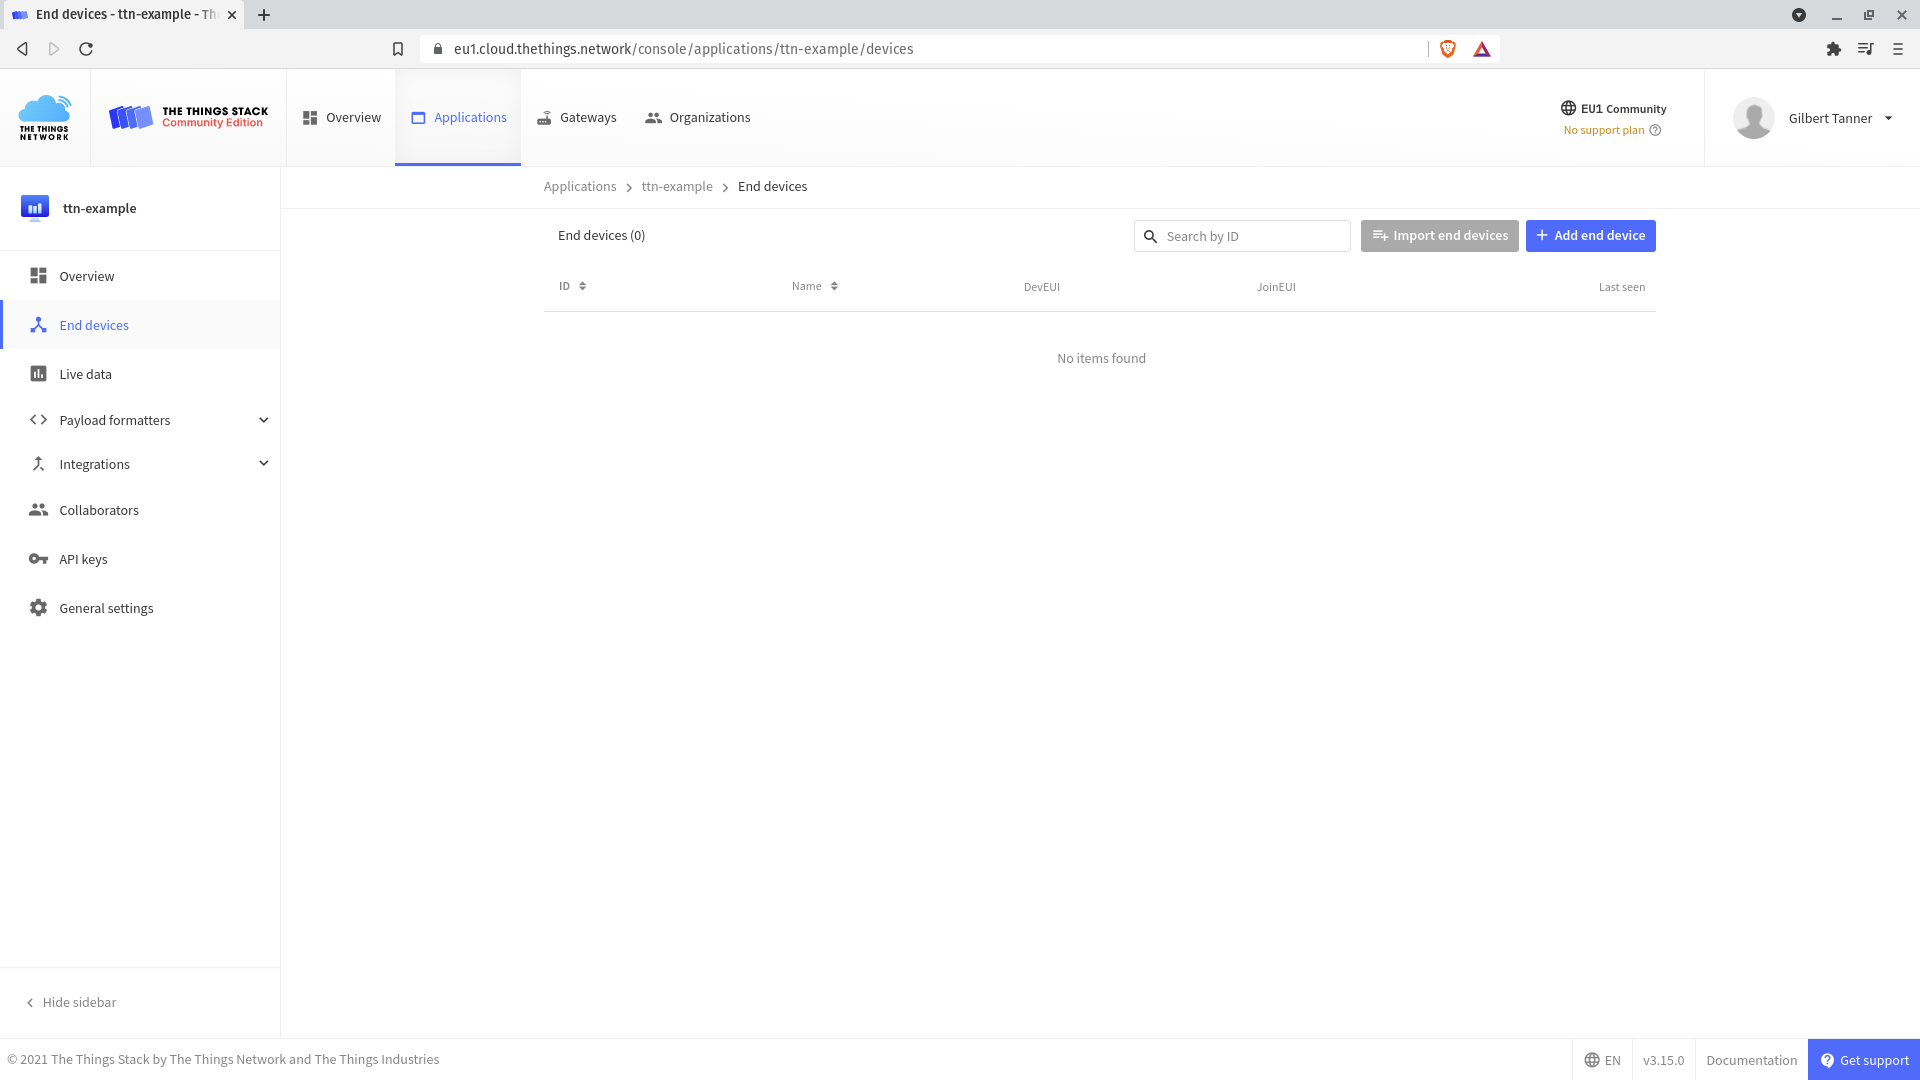
Task: Click the Collaborators people icon
Action: tap(38, 510)
